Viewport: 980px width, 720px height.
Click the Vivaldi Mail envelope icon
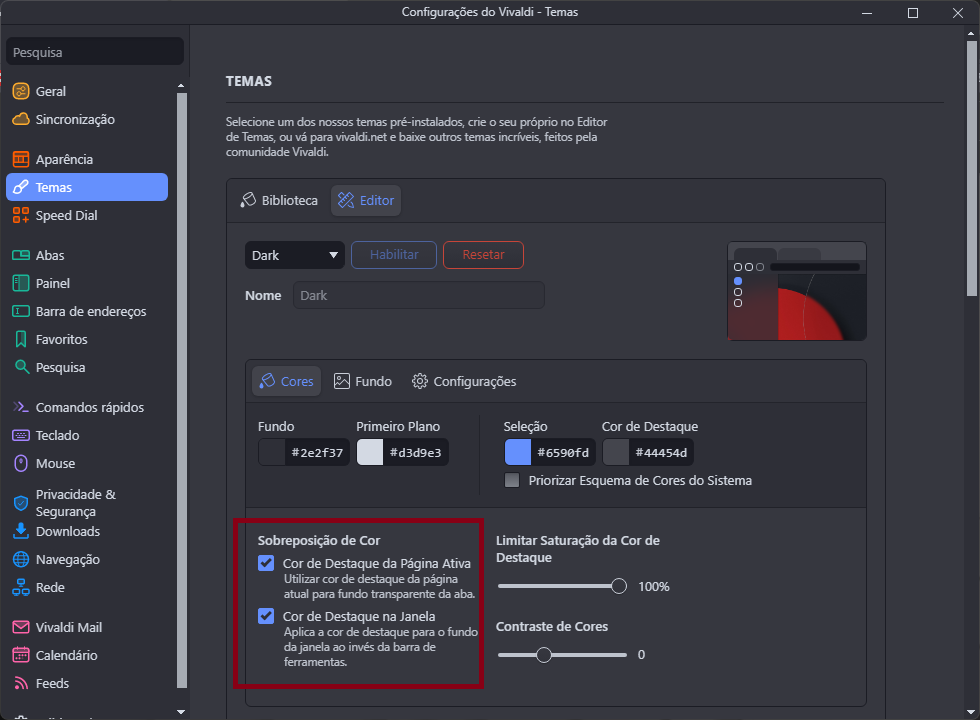pos(21,627)
